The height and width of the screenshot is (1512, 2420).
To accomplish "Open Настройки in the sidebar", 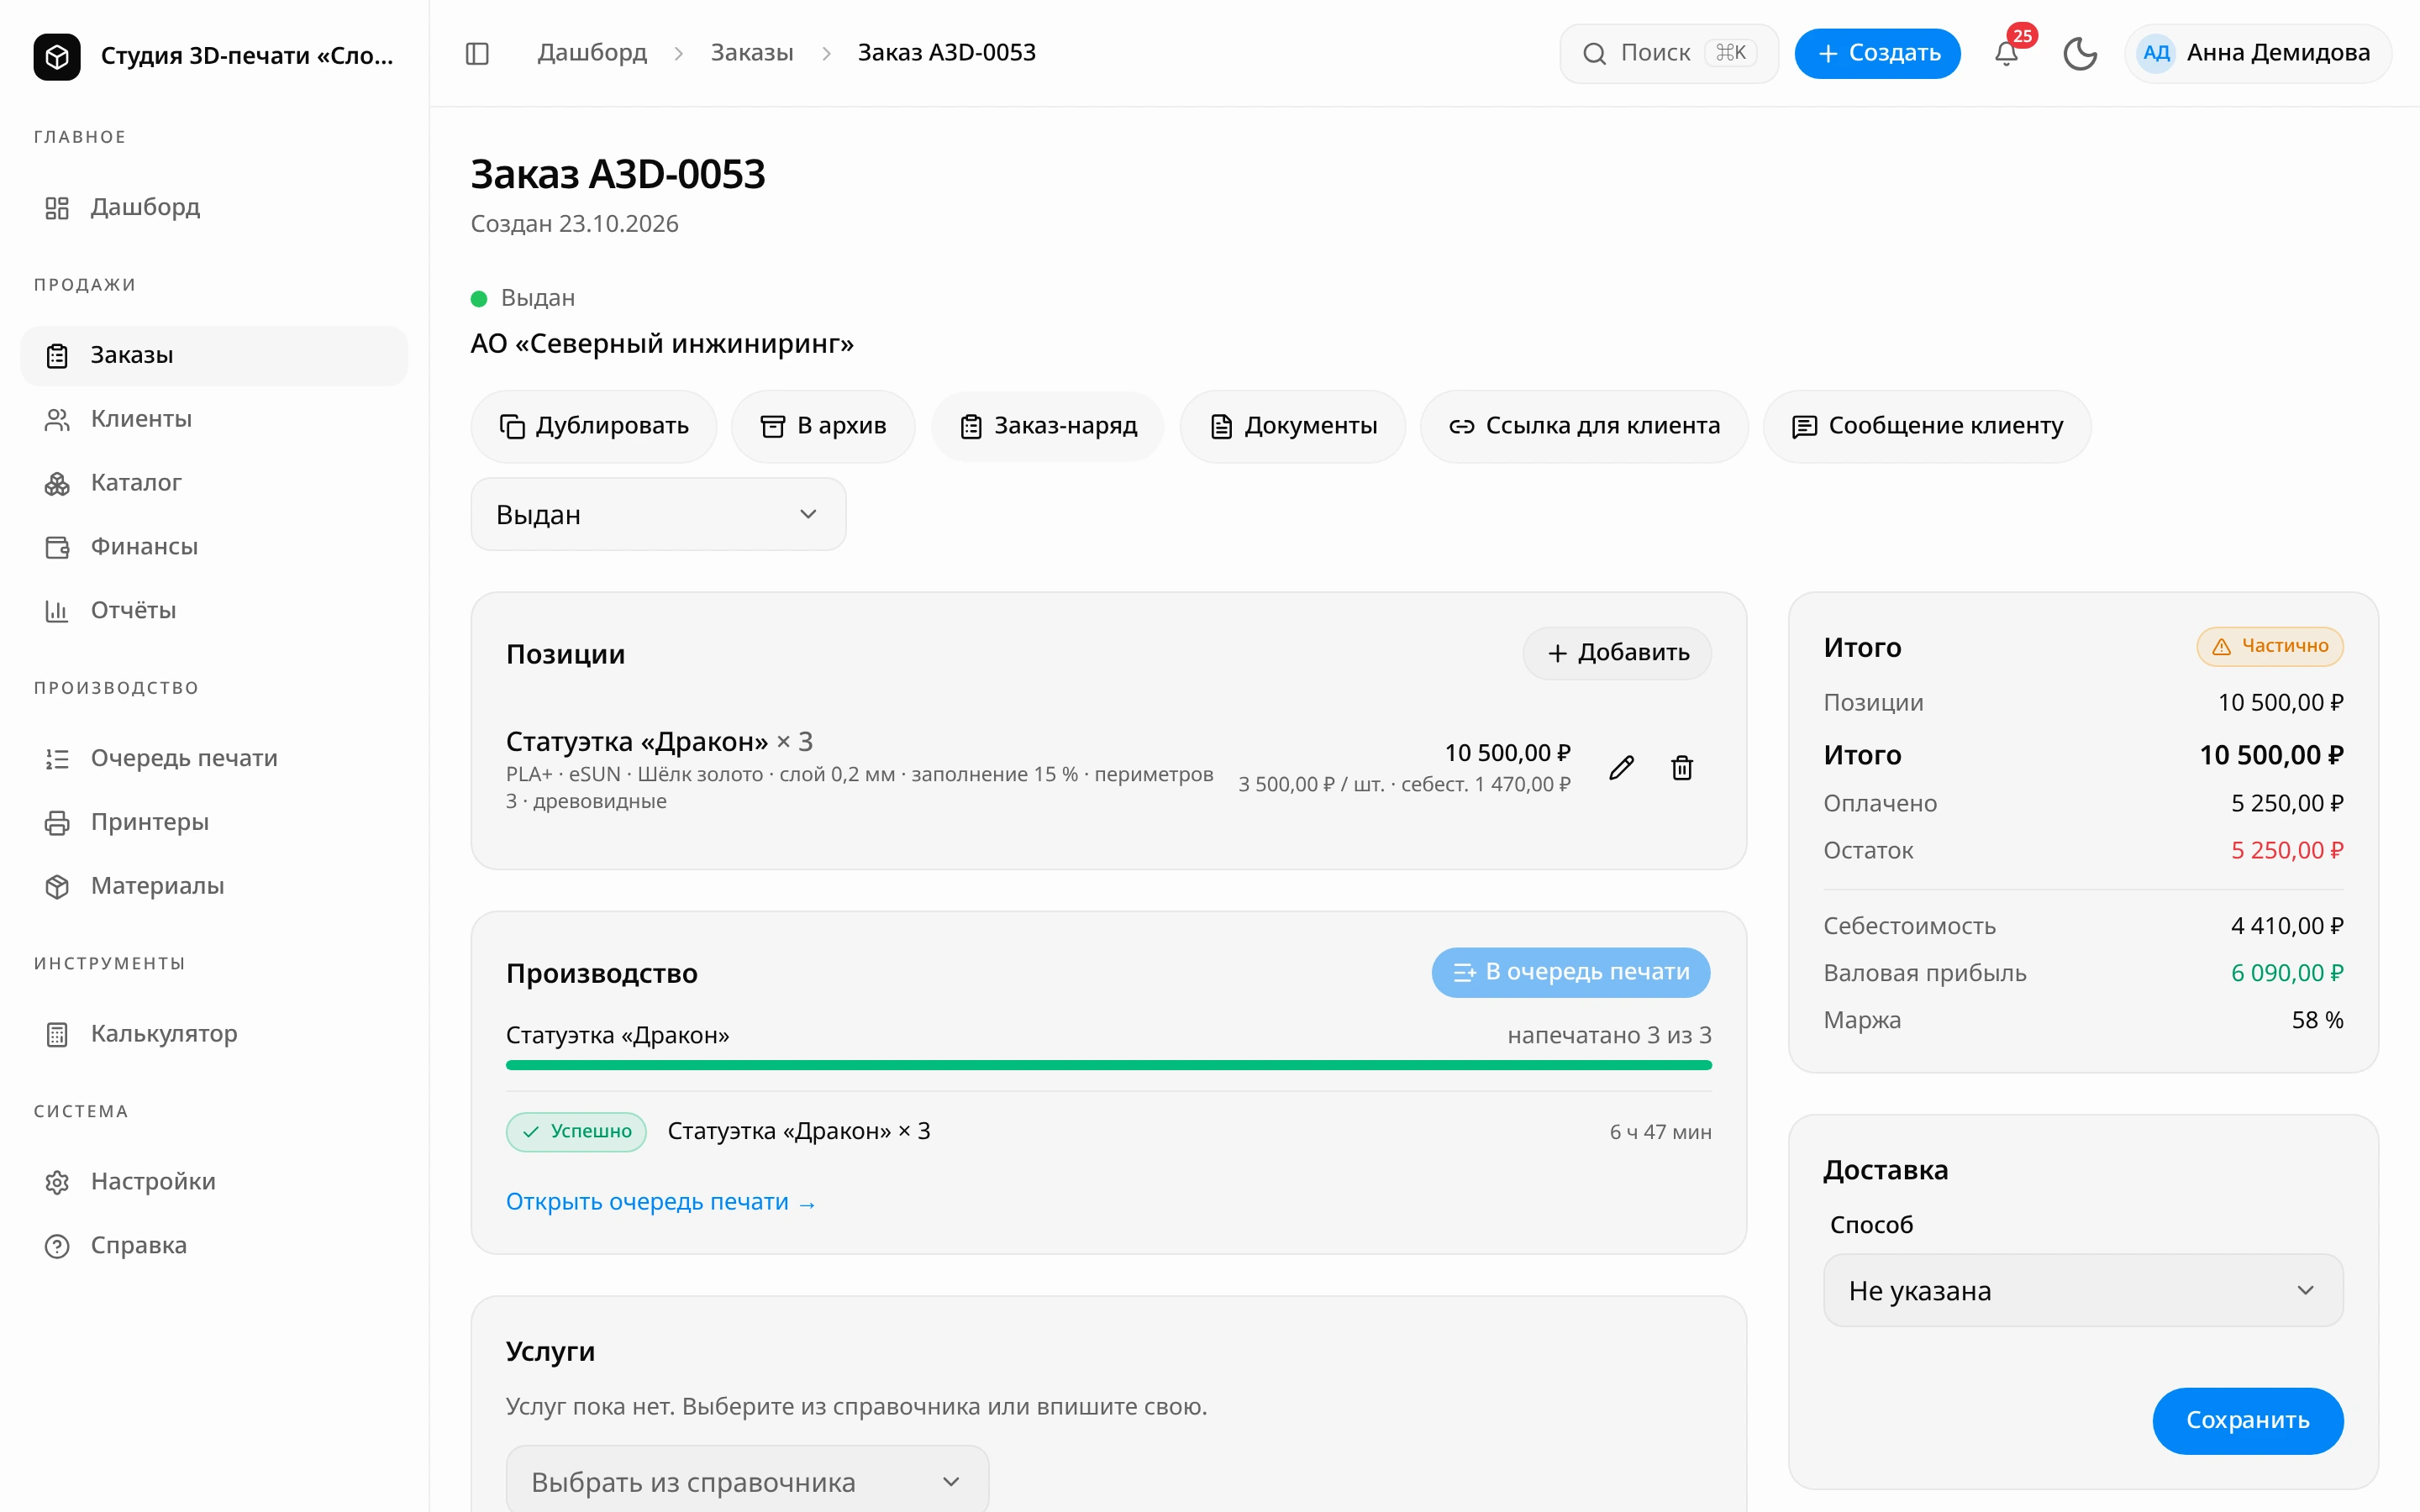I will click(214, 1181).
